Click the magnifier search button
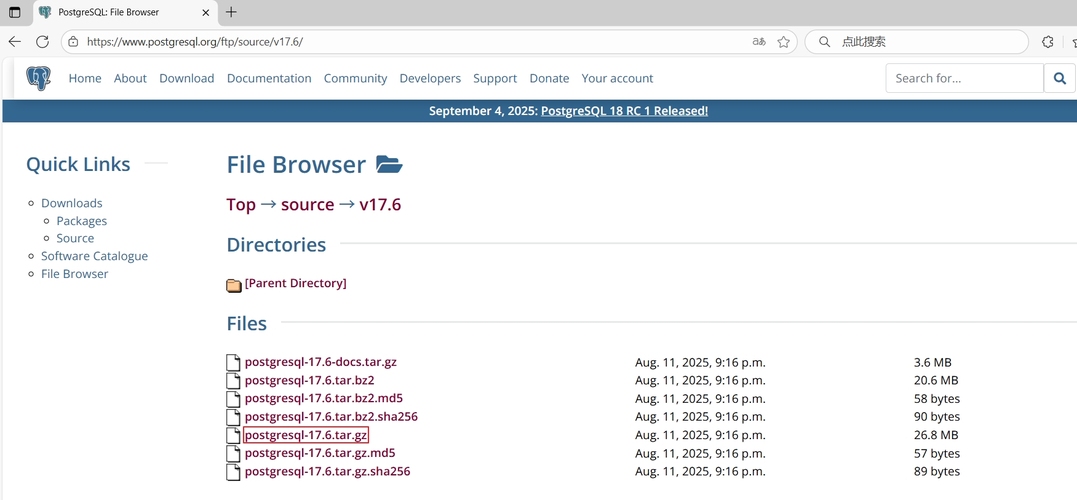 [1059, 78]
